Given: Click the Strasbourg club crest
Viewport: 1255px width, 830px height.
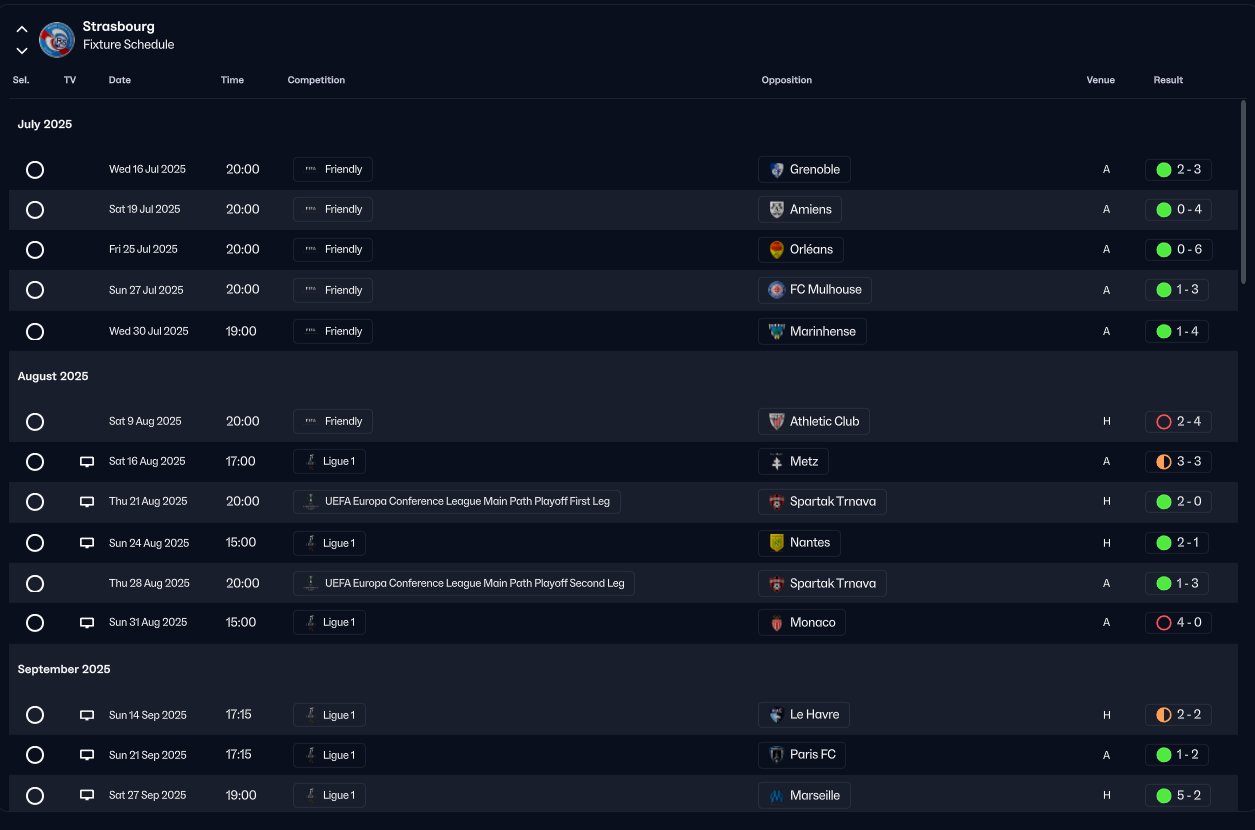Looking at the screenshot, I should tap(56, 39).
